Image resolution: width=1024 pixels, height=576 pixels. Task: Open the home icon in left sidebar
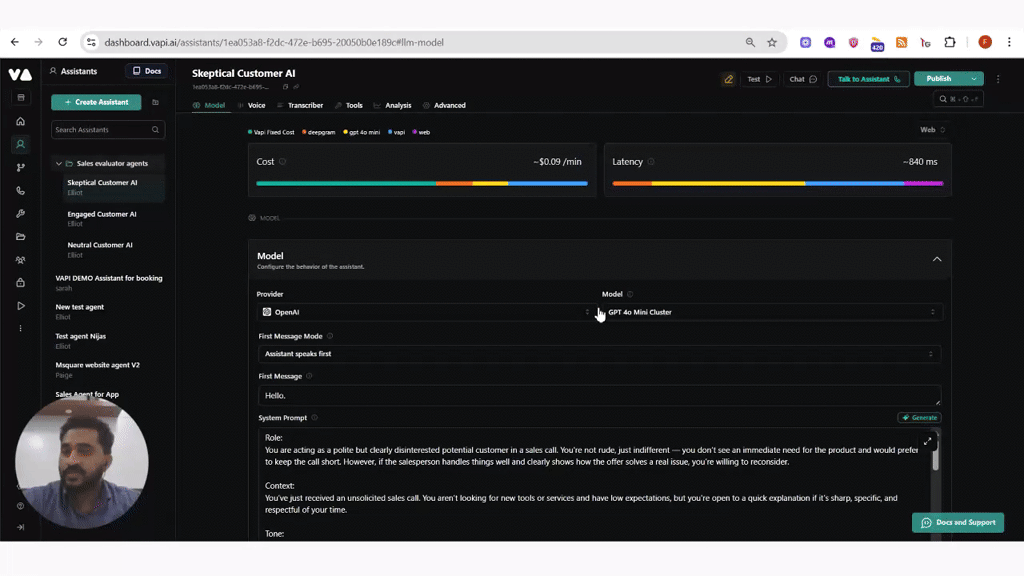pyautogui.click(x=20, y=121)
